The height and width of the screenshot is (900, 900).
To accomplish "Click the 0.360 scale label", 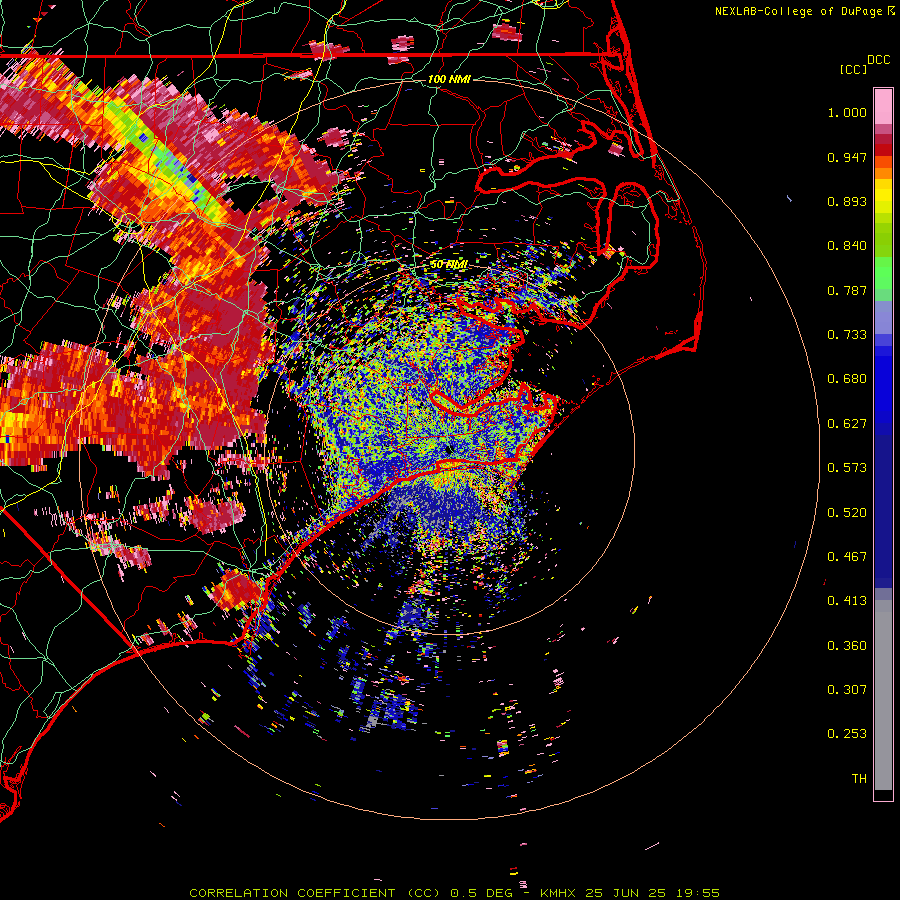I will (x=847, y=646).
